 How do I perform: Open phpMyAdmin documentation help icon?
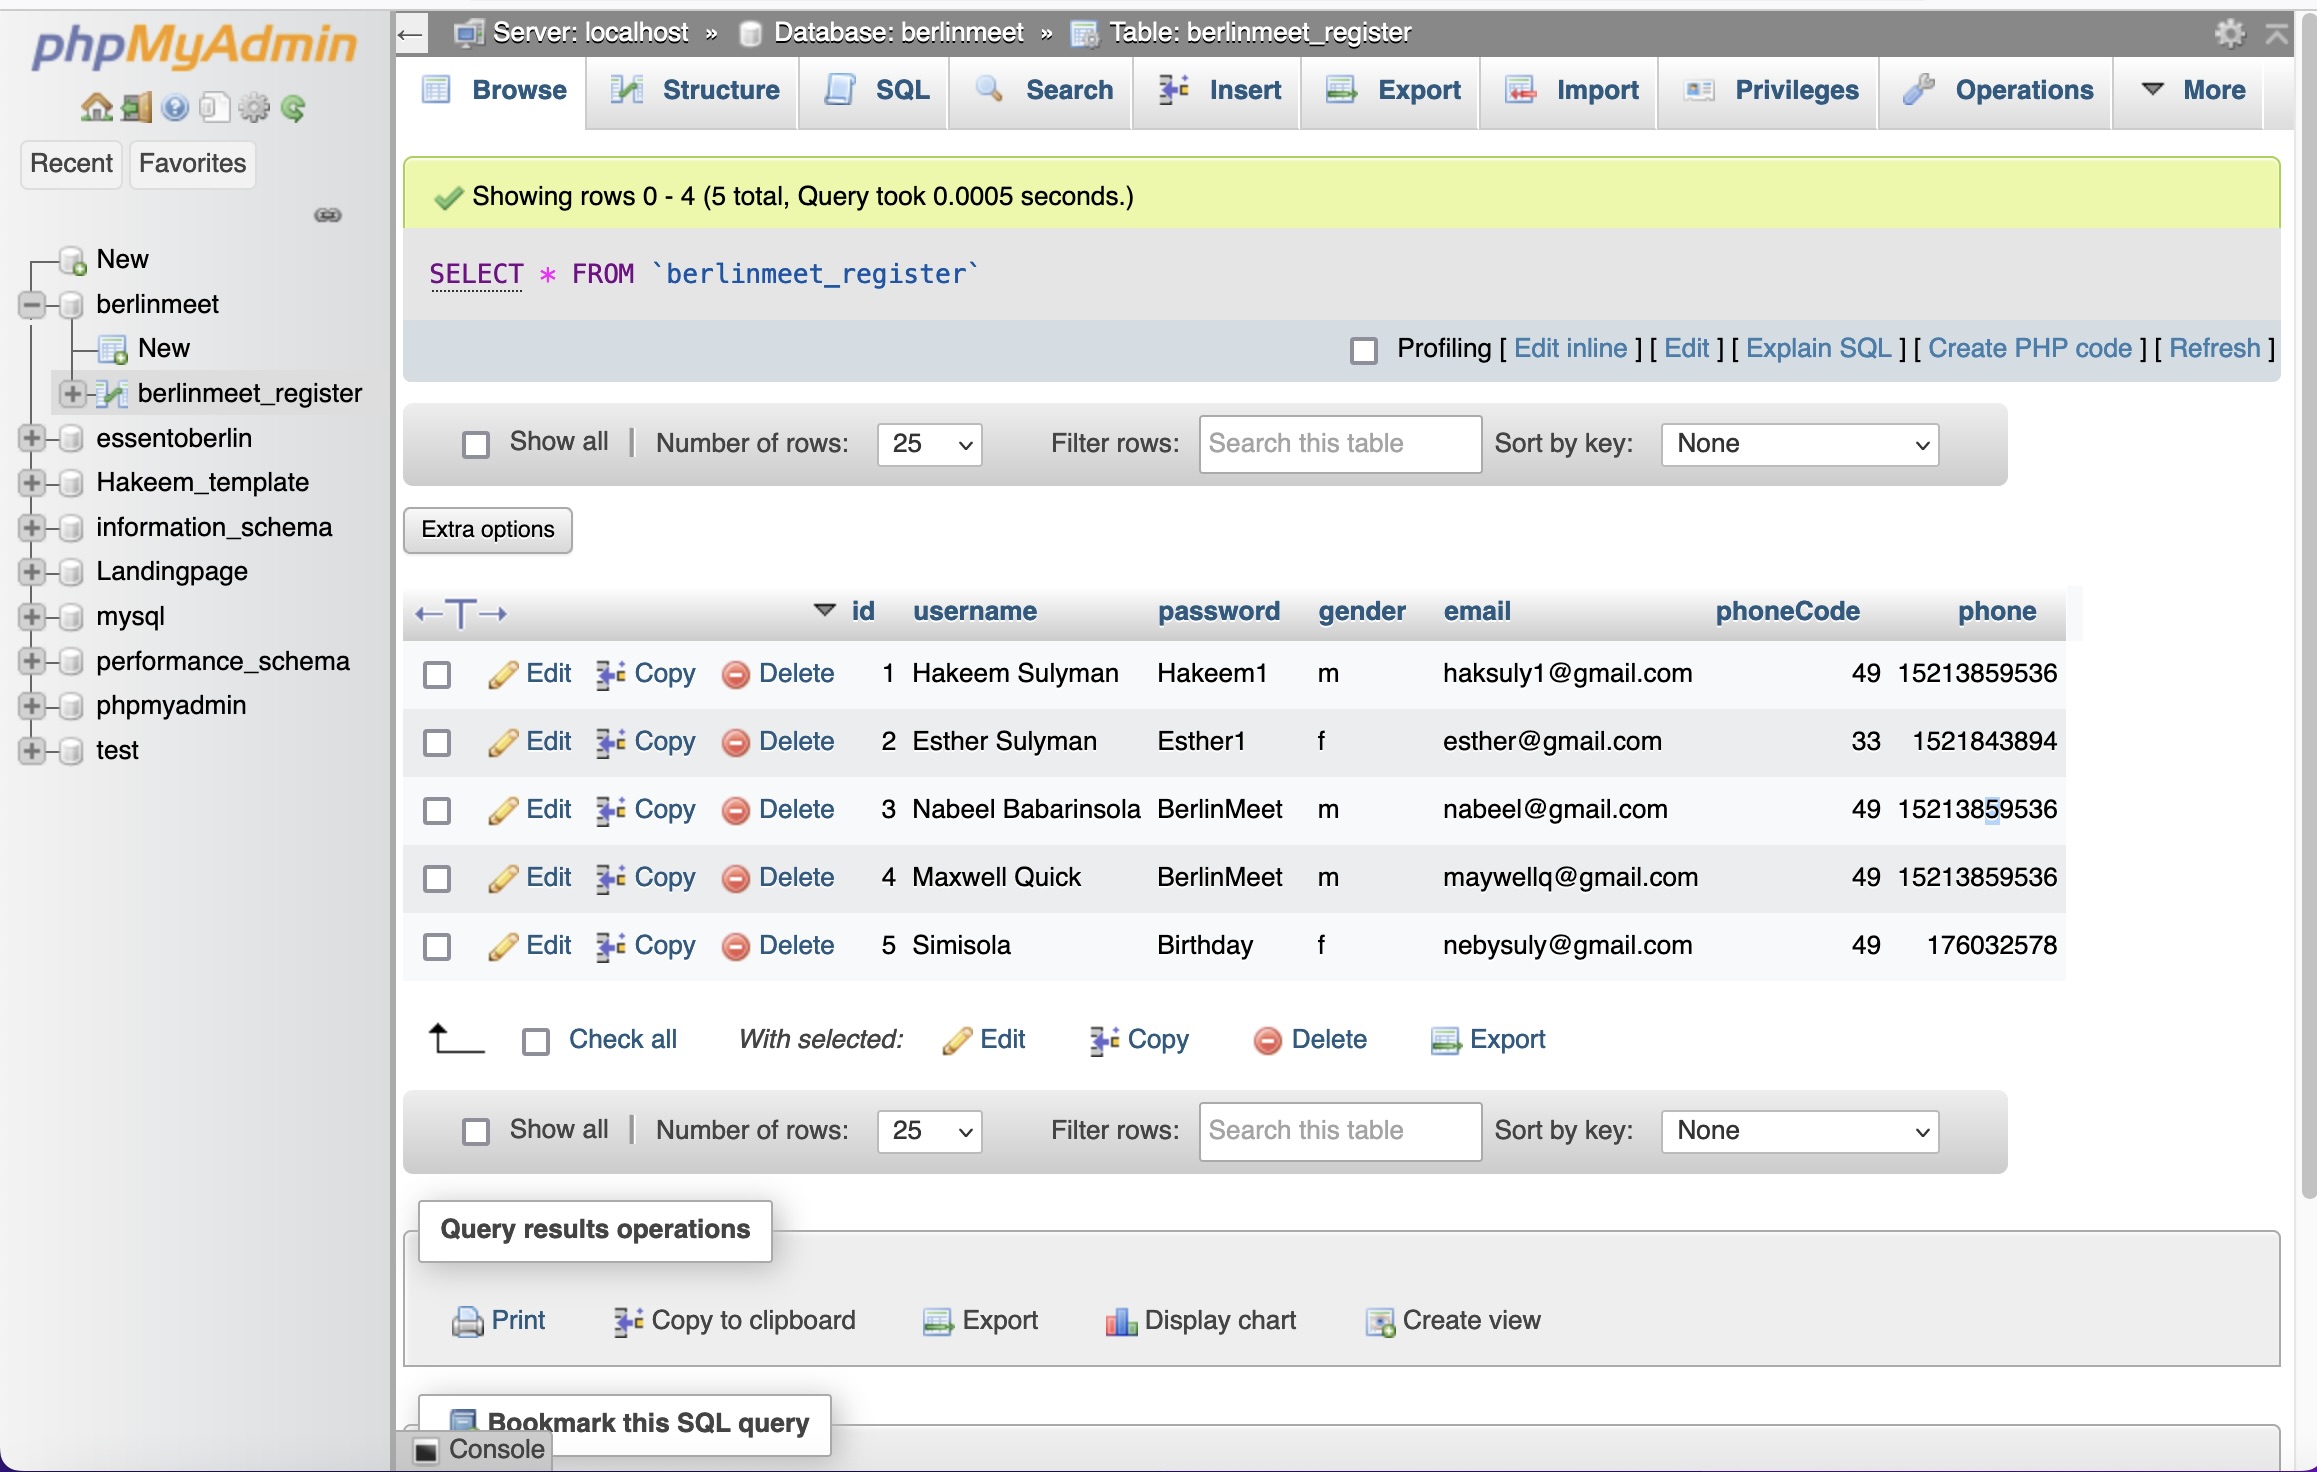click(175, 107)
